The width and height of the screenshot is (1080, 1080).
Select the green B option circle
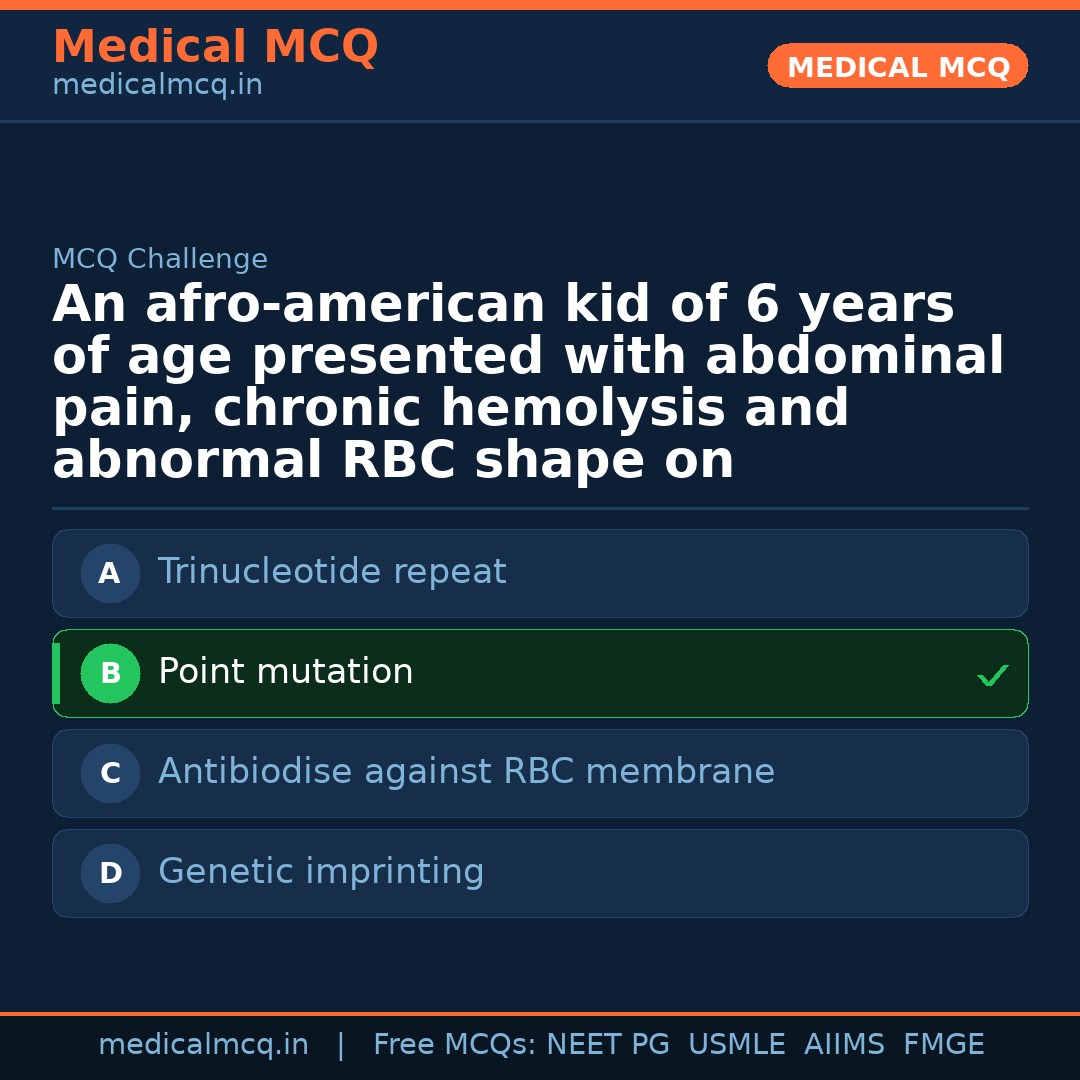click(110, 674)
